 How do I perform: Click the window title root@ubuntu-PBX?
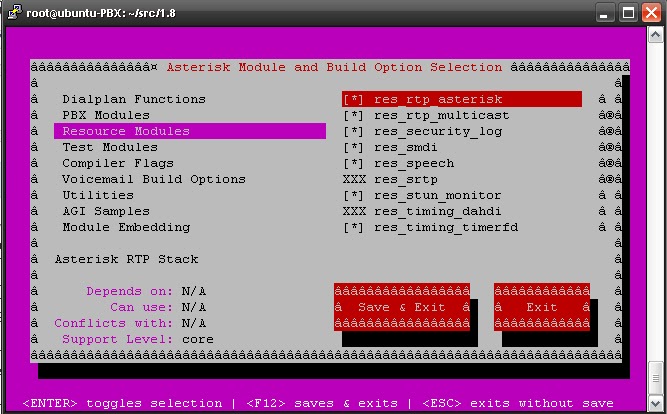coord(101,13)
